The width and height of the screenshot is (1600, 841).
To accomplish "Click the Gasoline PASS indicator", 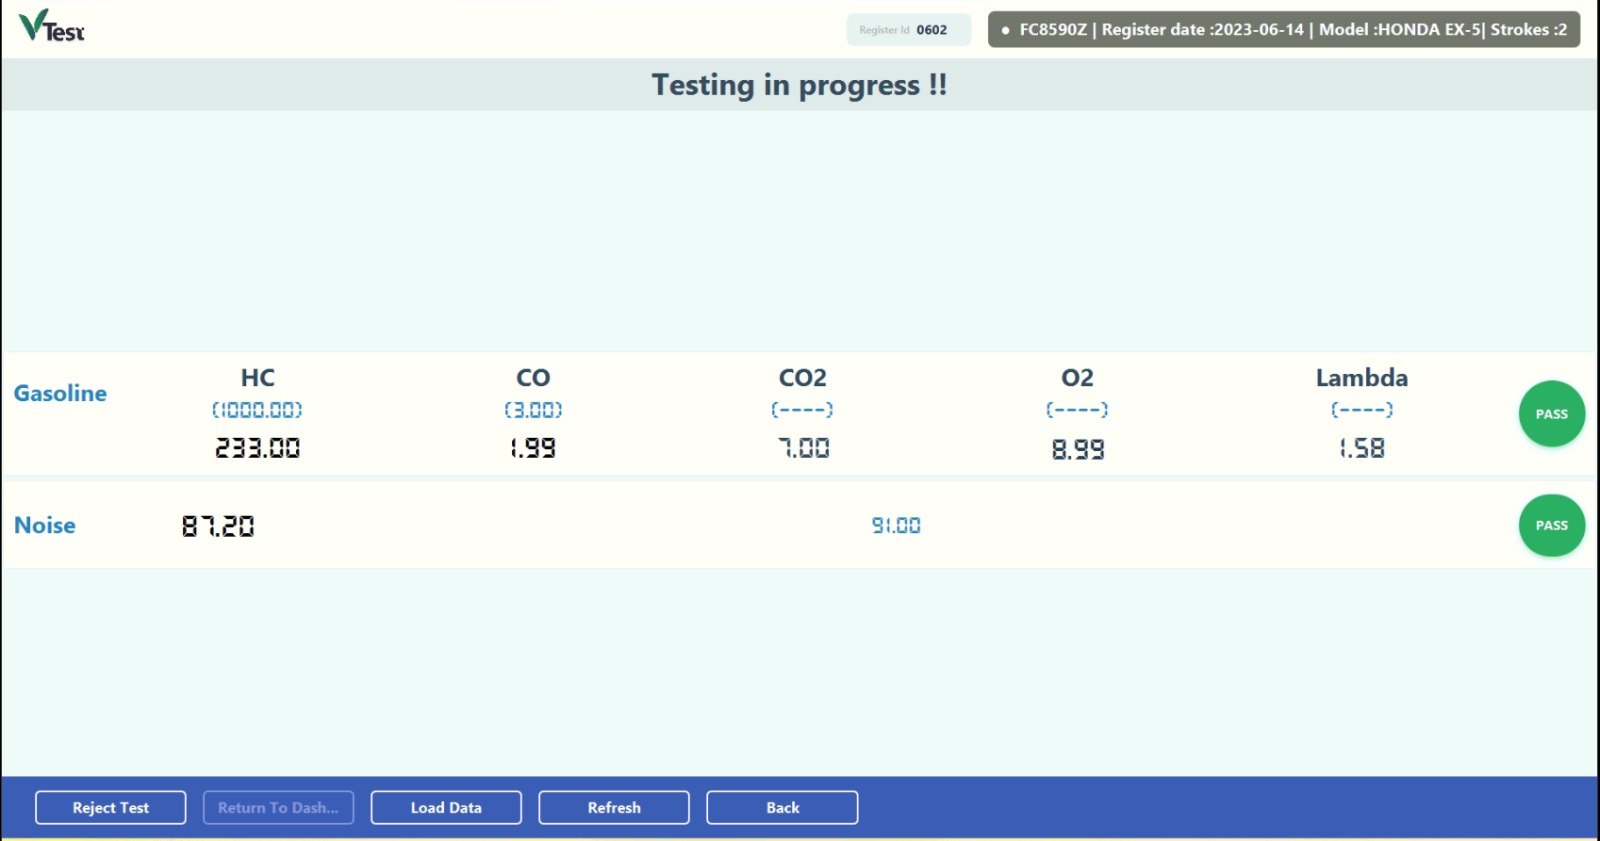I will 1552,414.
